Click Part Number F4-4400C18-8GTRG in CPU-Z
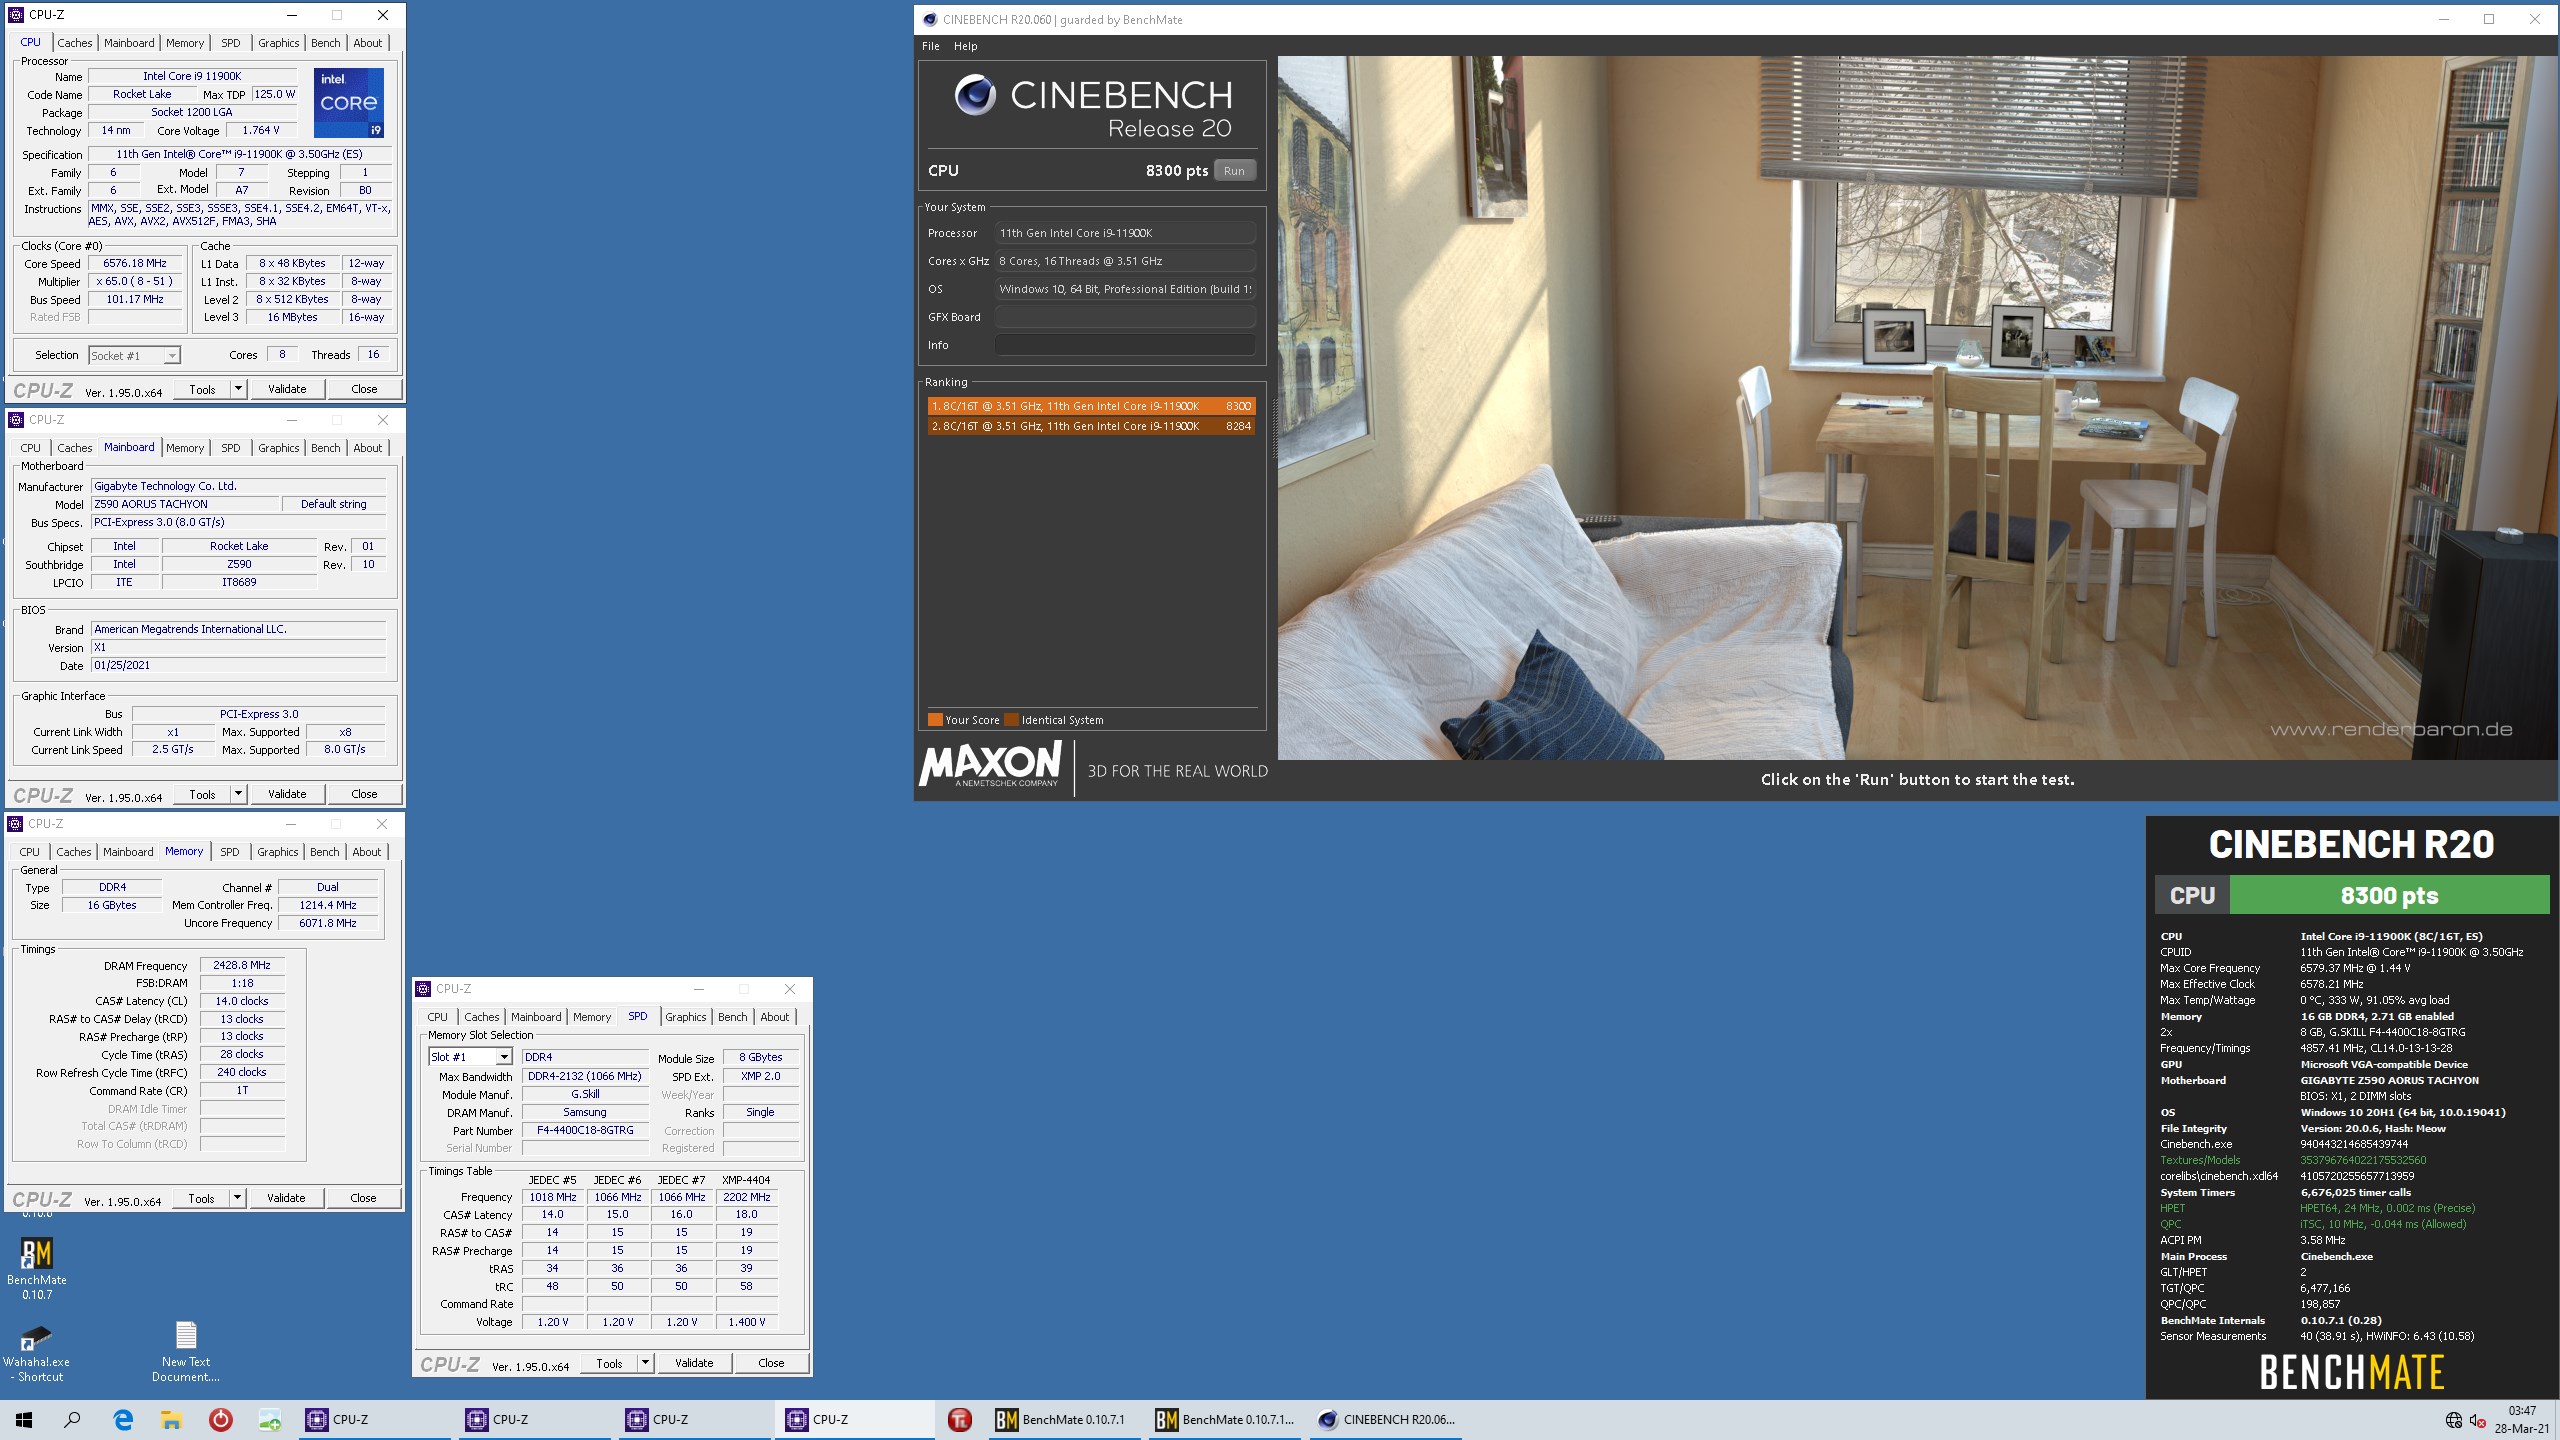 click(x=585, y=1131)
